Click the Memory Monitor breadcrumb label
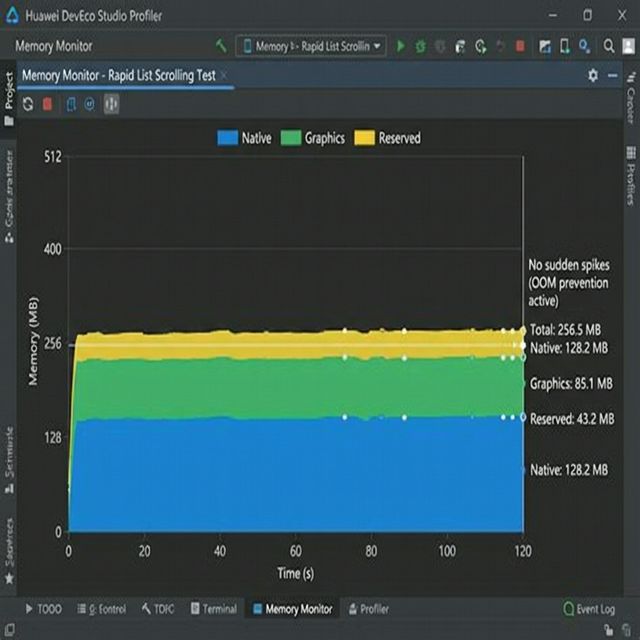640x640 pixels. coord(53,46)
